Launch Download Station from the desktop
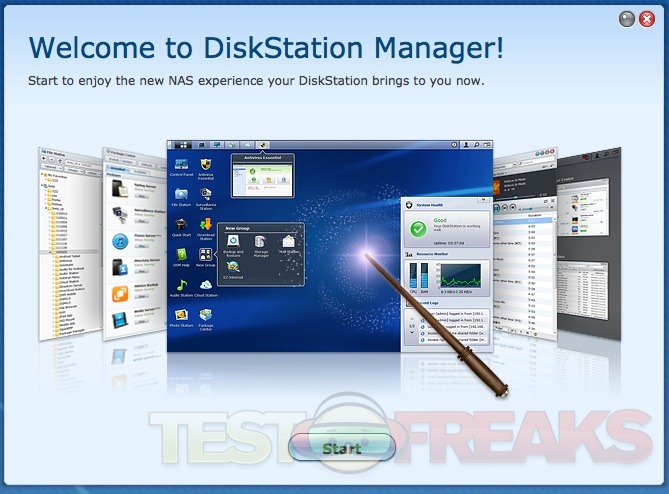This screenshot has width=669, height=494. (x=205, y=225)
